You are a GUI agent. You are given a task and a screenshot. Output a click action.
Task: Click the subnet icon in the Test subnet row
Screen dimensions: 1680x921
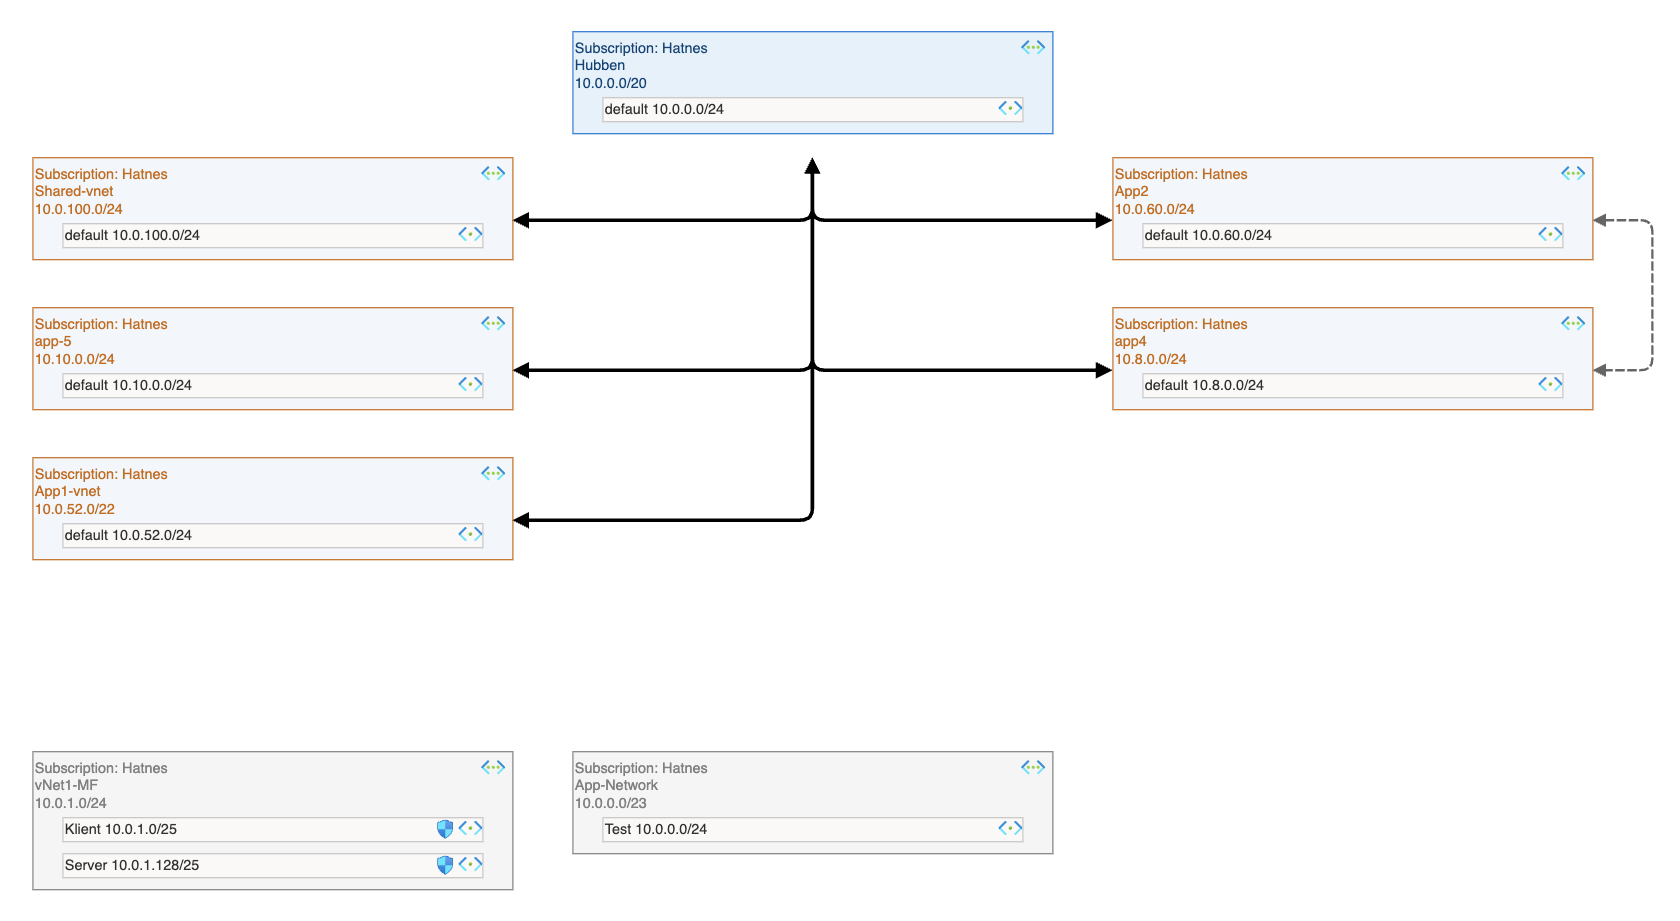[1009, 829]
